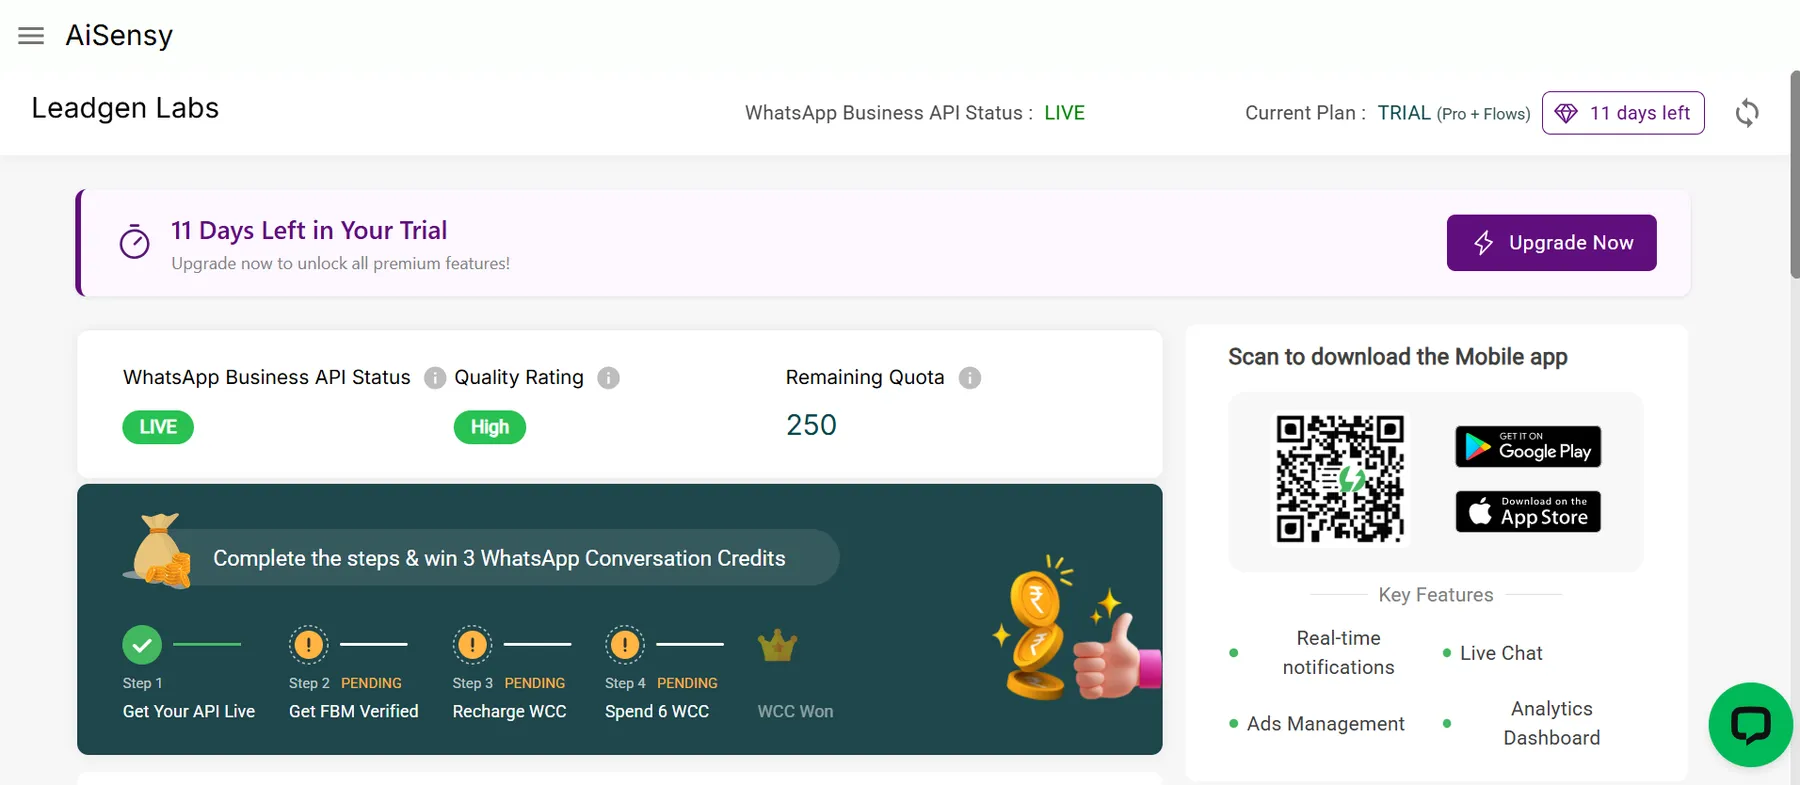Click the Step 4 pending warning icon
Screen dimensions: 1800x785
pos(625,645)
